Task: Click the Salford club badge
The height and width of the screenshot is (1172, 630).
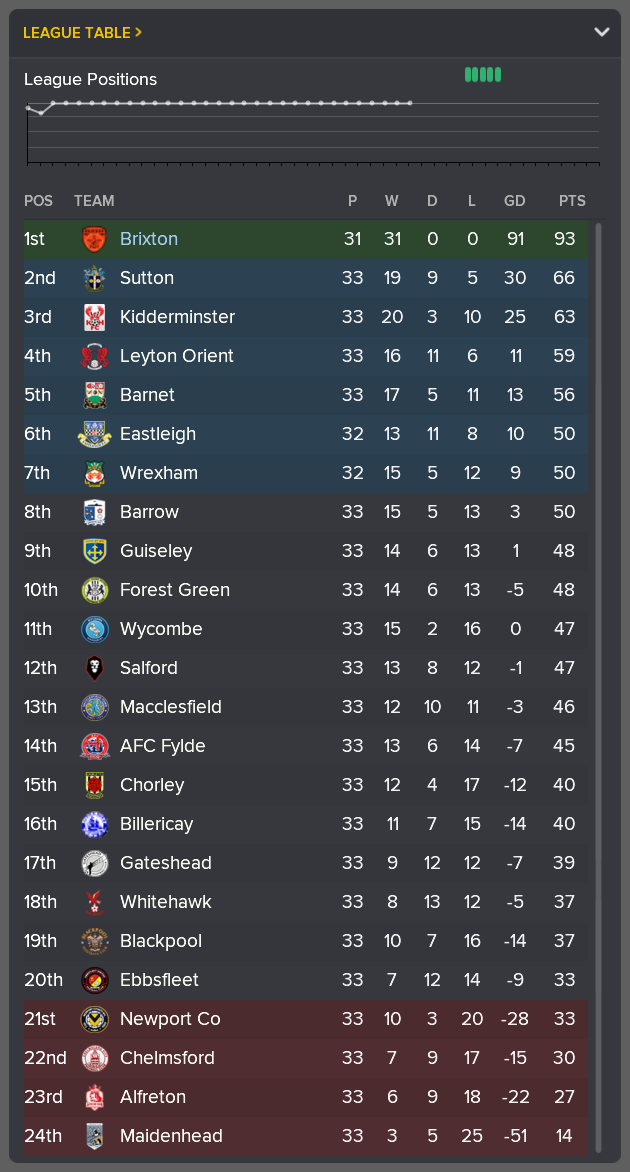Action: pyautogui.click(x=94, y=668)
